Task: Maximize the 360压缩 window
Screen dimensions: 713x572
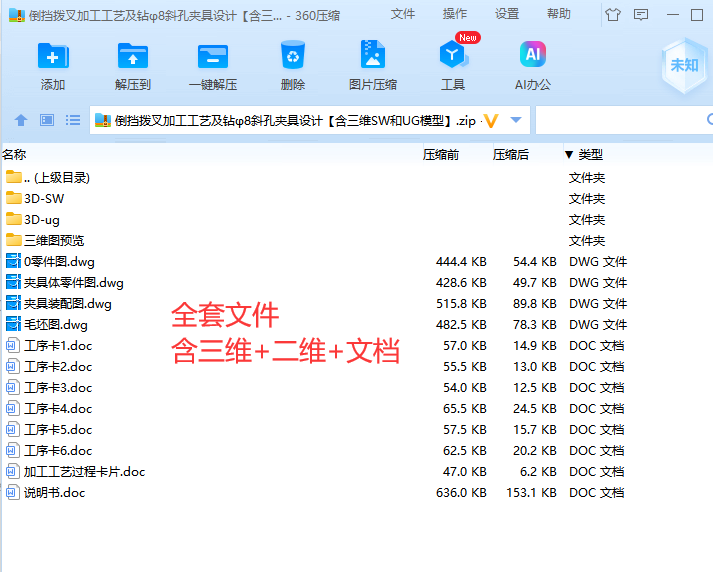Action: (x=697, y=15)
